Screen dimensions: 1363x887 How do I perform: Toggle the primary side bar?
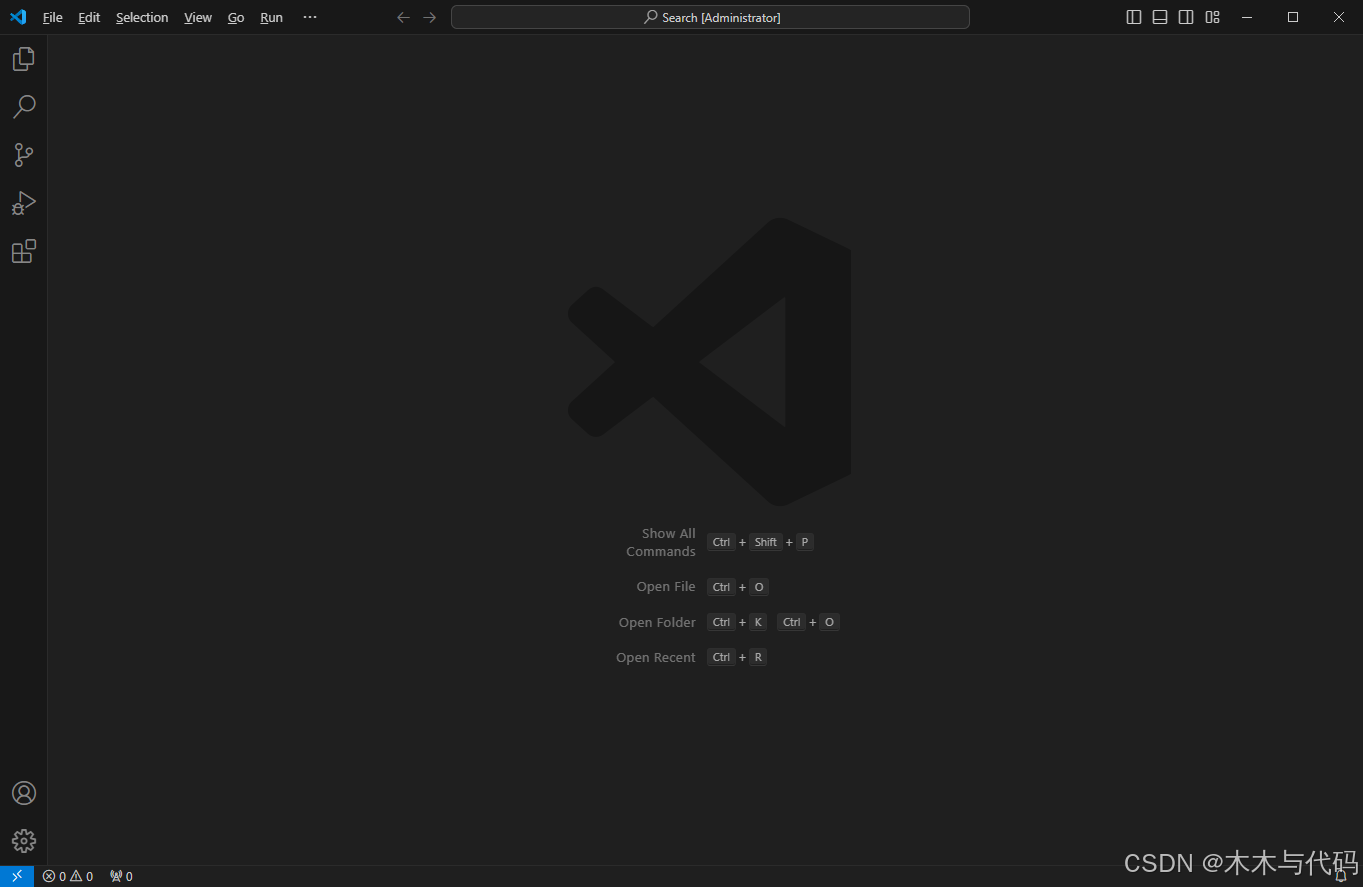click(1134, 17)
